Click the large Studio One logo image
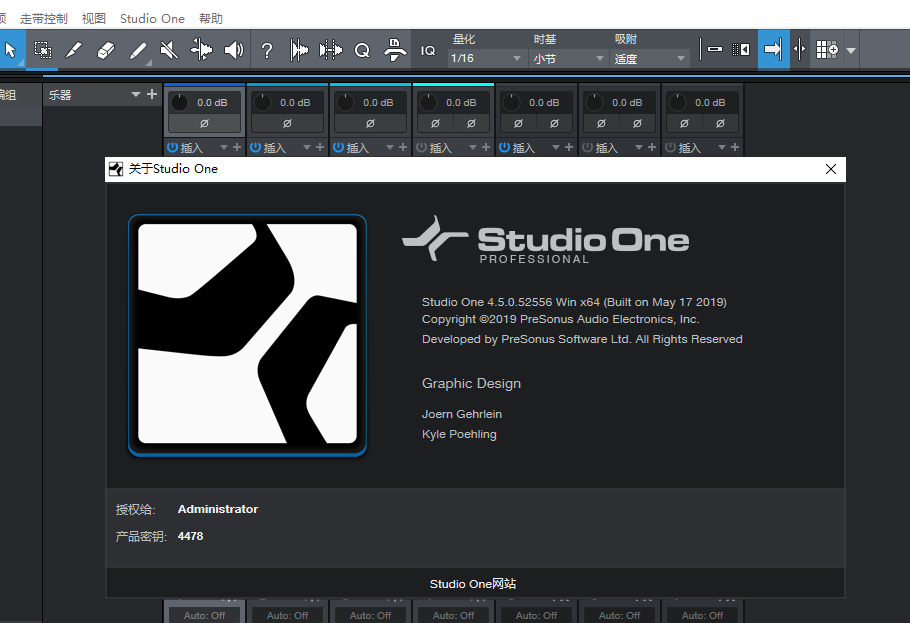This screenshot has height=623, width=910. [247, 335]
